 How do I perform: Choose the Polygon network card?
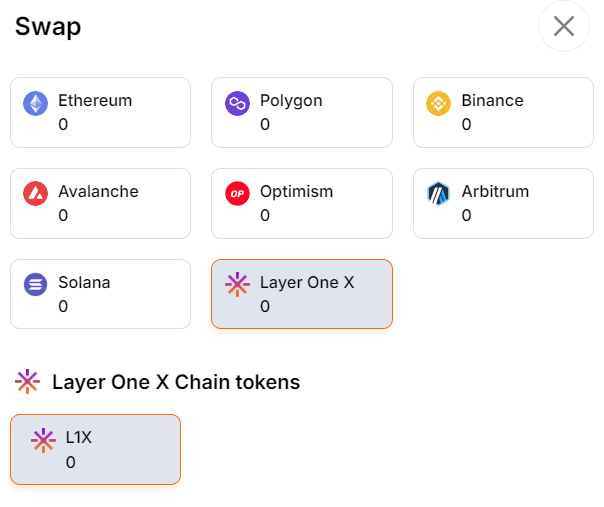coord(301,113)
